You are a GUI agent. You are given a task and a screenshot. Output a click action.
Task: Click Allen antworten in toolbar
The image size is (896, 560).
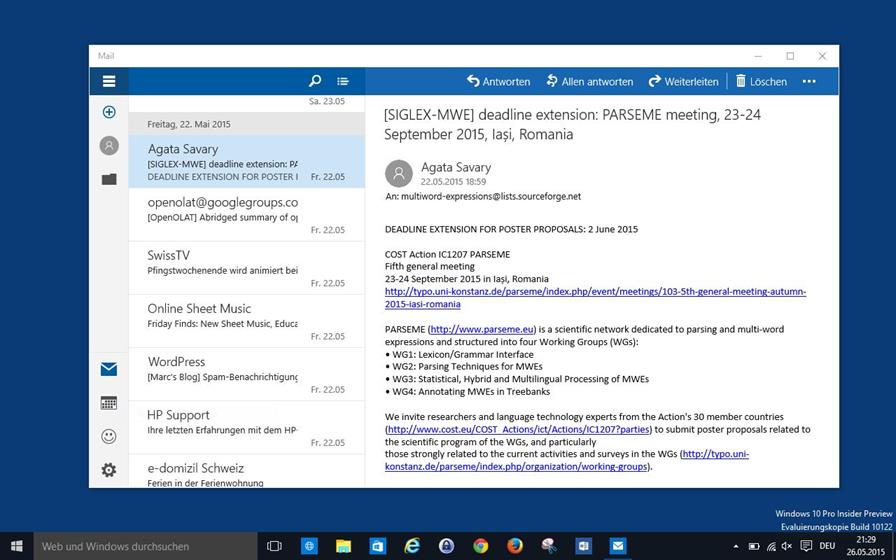pyautogui.click(x=589, y=81)
